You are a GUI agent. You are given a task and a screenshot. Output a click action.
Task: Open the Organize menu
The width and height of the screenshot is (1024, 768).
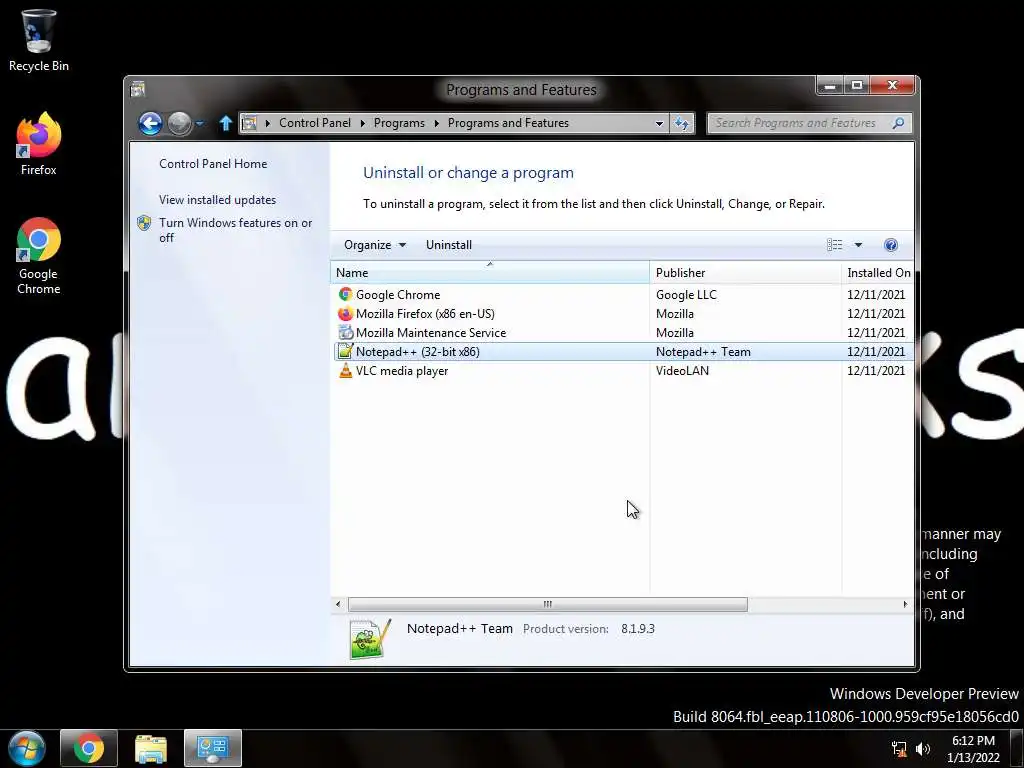pos(375,245)
